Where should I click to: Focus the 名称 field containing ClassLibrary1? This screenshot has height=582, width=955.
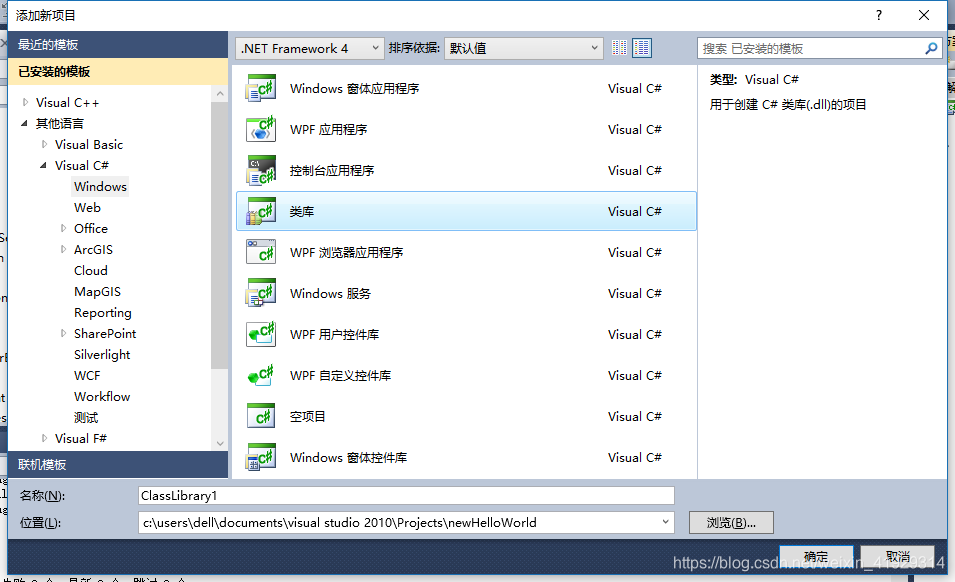tap(406, 496)
